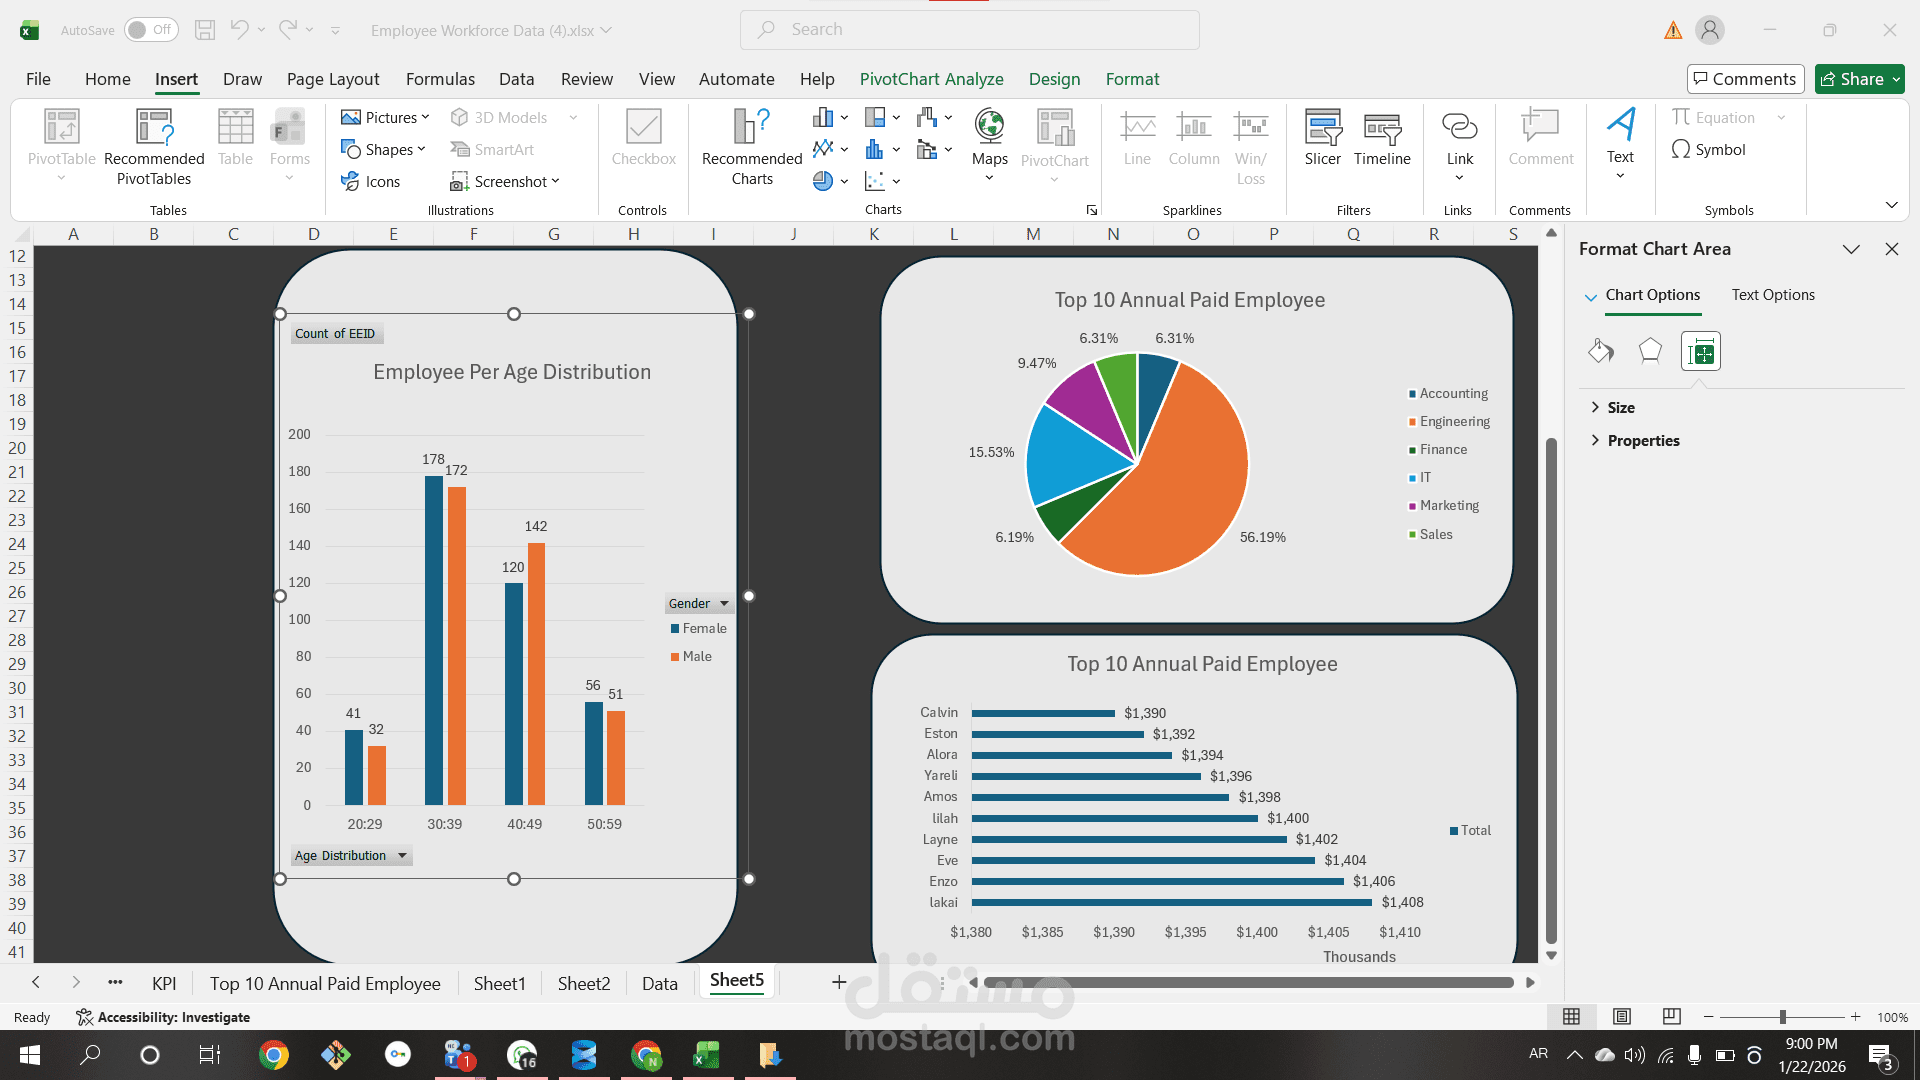Click the Undo arrow

point(239,30)
